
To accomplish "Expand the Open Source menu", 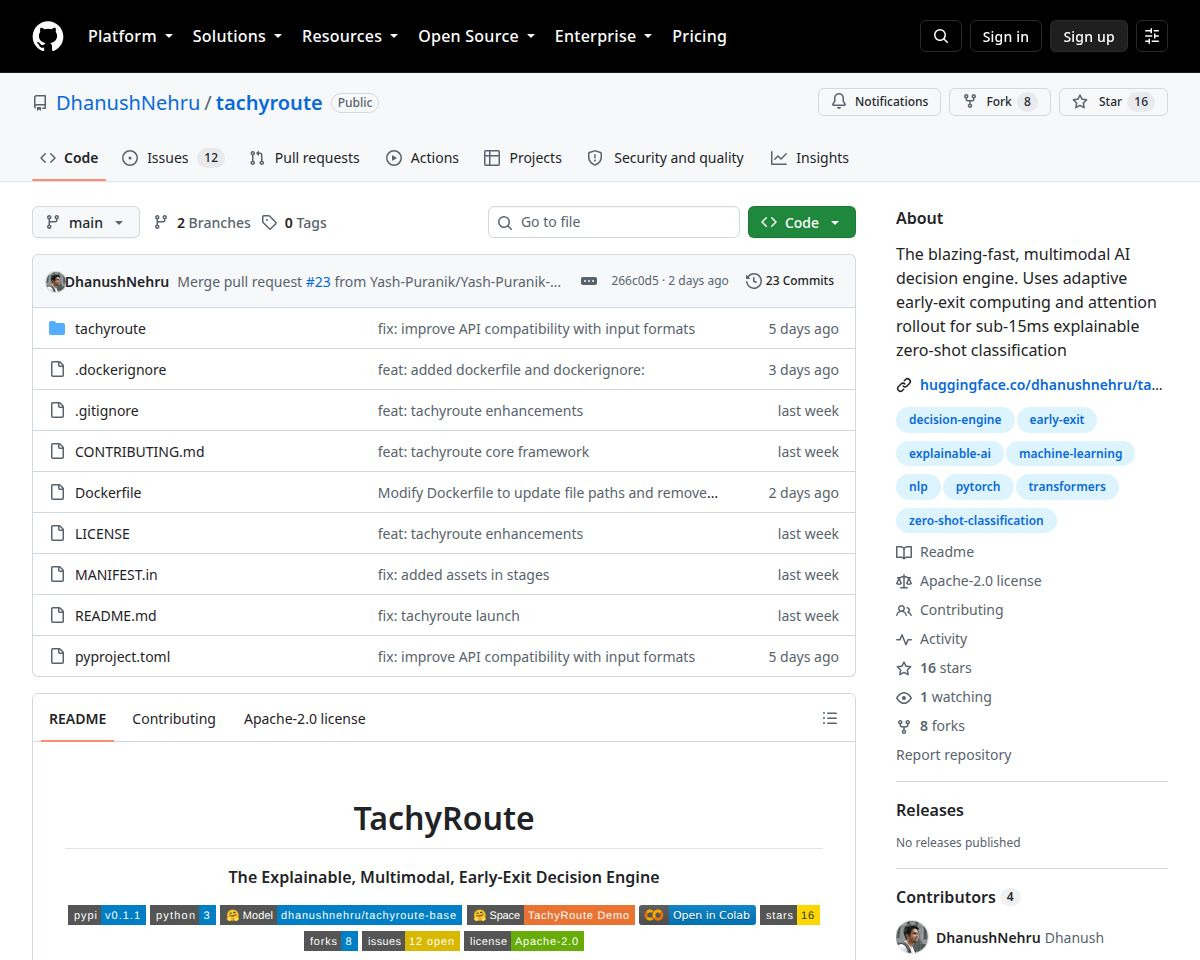I will tap(476, 36).
